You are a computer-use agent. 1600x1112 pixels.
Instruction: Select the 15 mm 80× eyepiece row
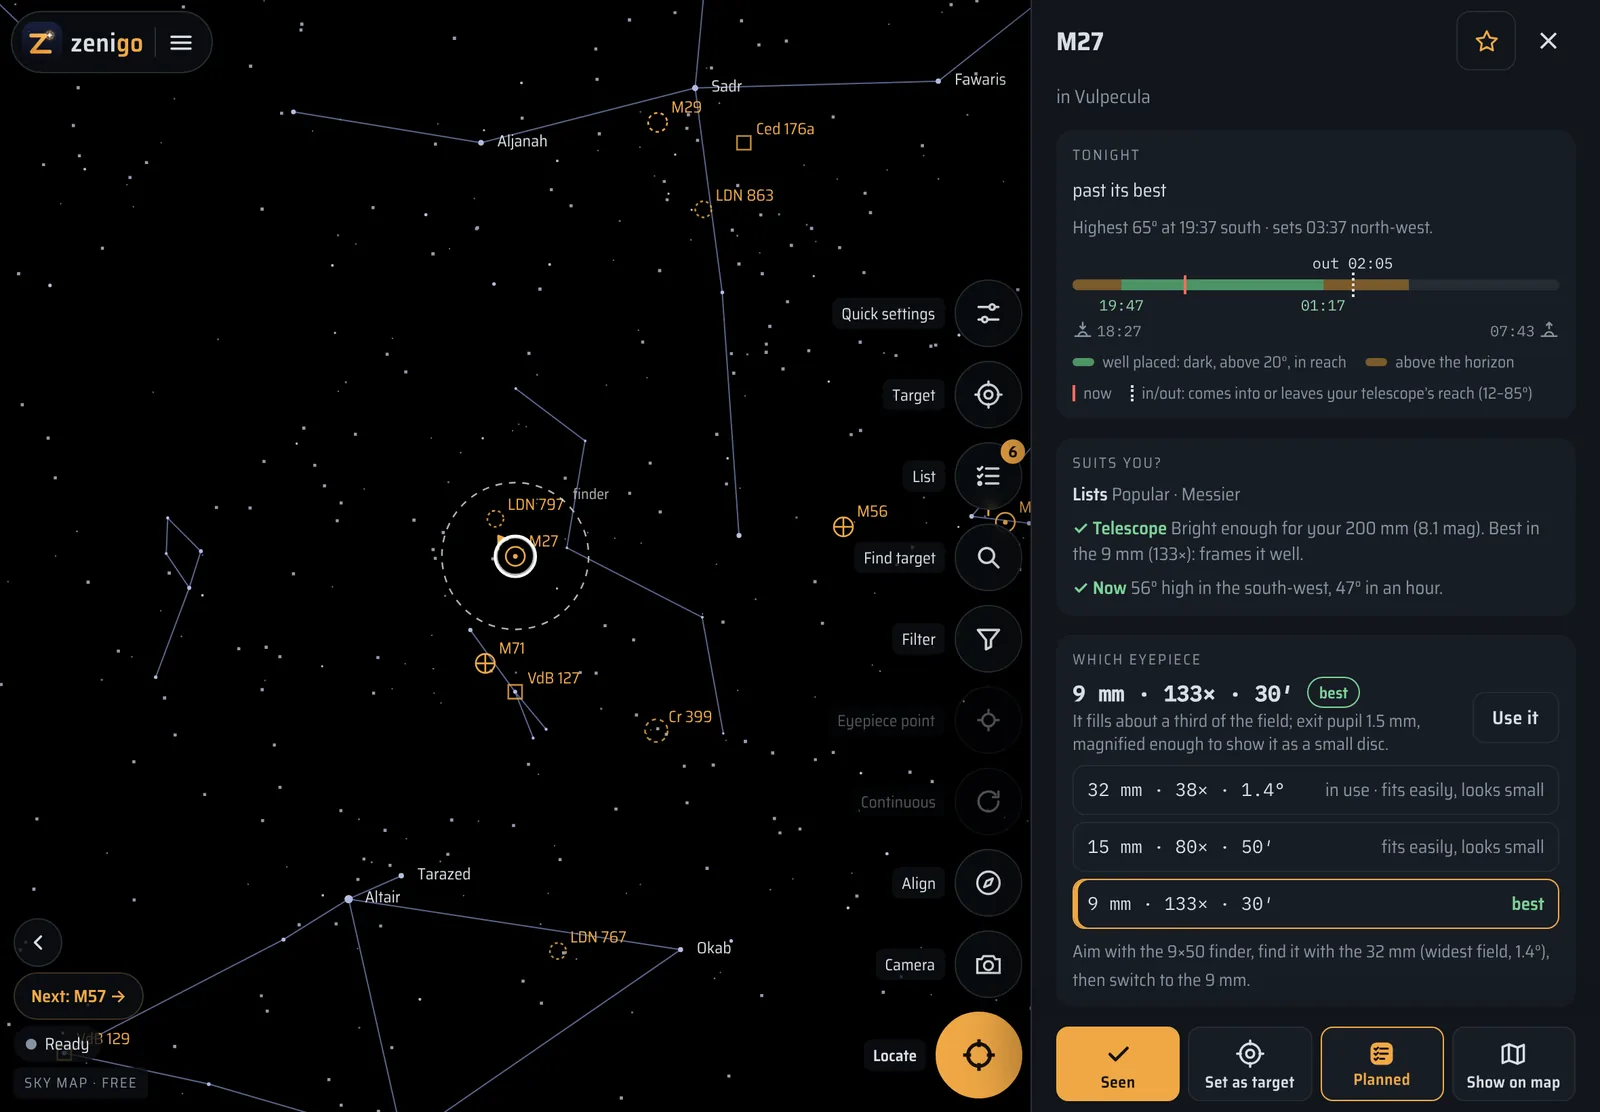[x=1315, y=847]
